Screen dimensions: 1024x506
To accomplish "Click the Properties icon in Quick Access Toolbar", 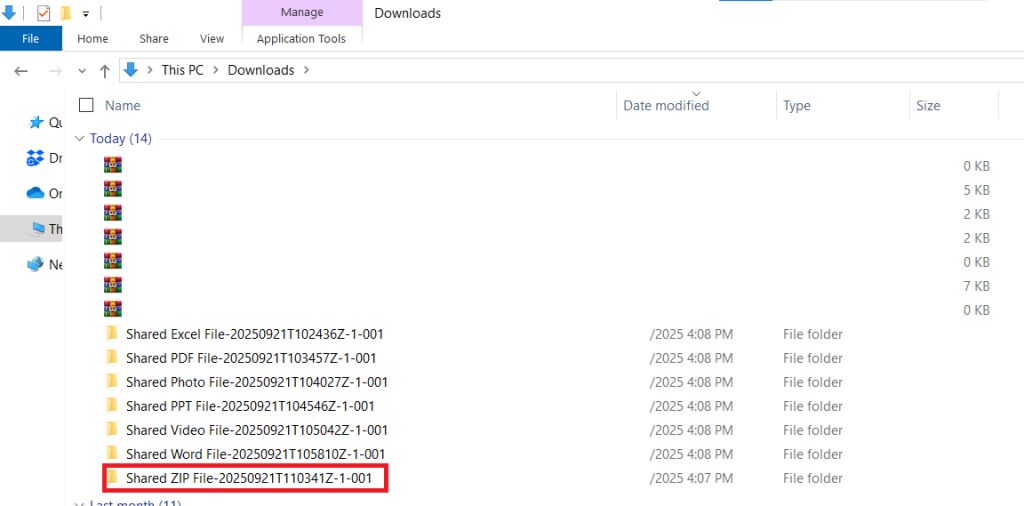I will [43, 13].
